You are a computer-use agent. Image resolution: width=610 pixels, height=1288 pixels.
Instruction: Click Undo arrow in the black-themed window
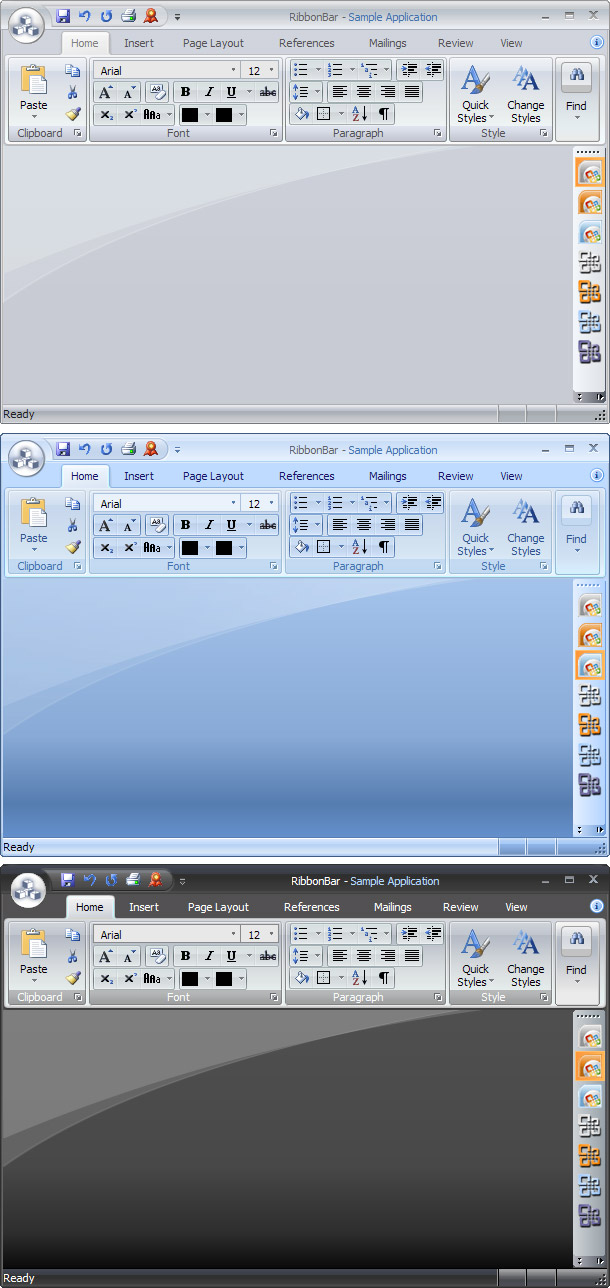point(89,880)
